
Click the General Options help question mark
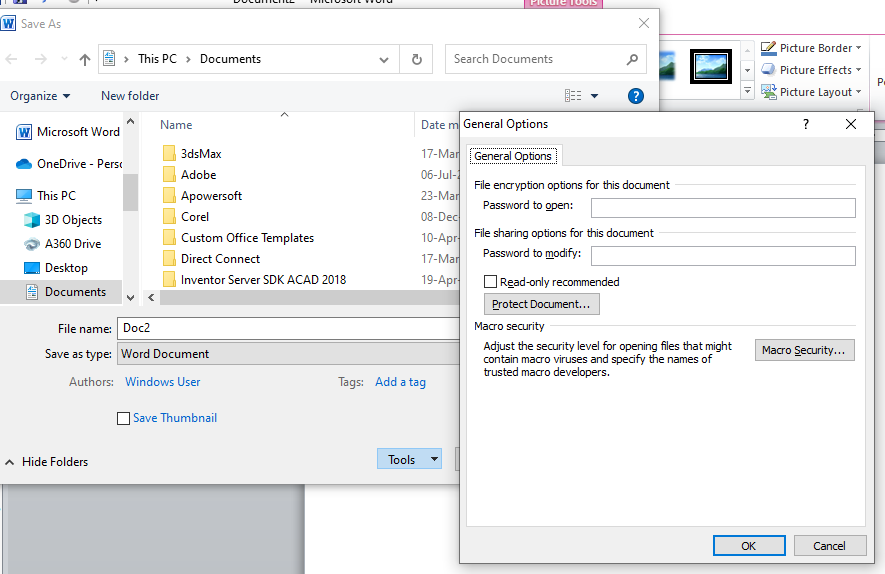(x=806, y=124)
